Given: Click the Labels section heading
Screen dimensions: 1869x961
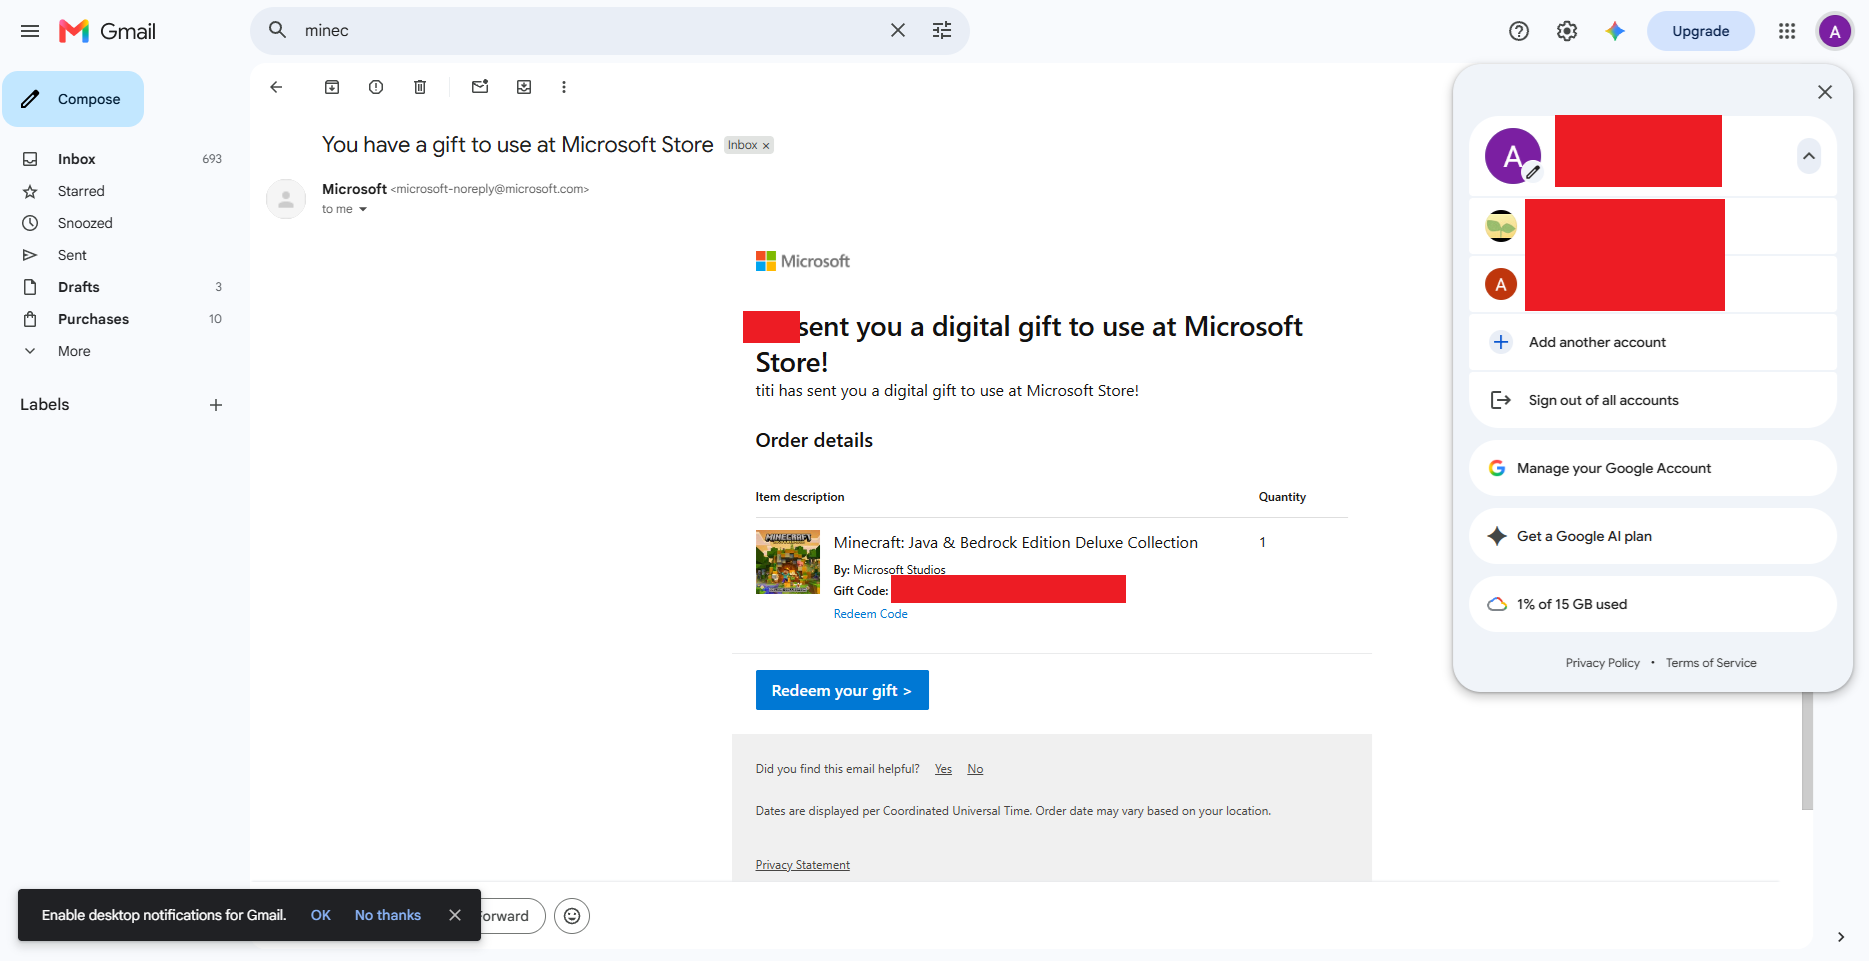Looking at the screenshot, I should pos(45,405).
